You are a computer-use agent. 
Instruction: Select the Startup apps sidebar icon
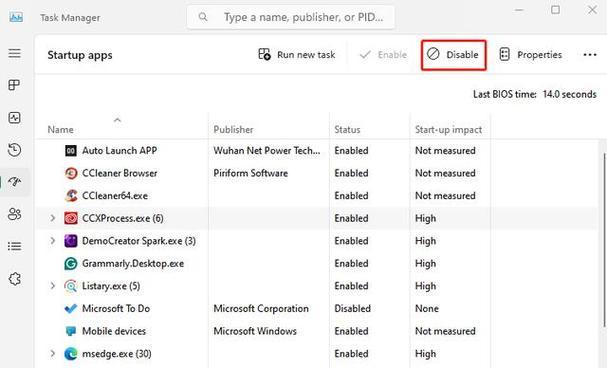pyautogui.click(x=15, y=181)
